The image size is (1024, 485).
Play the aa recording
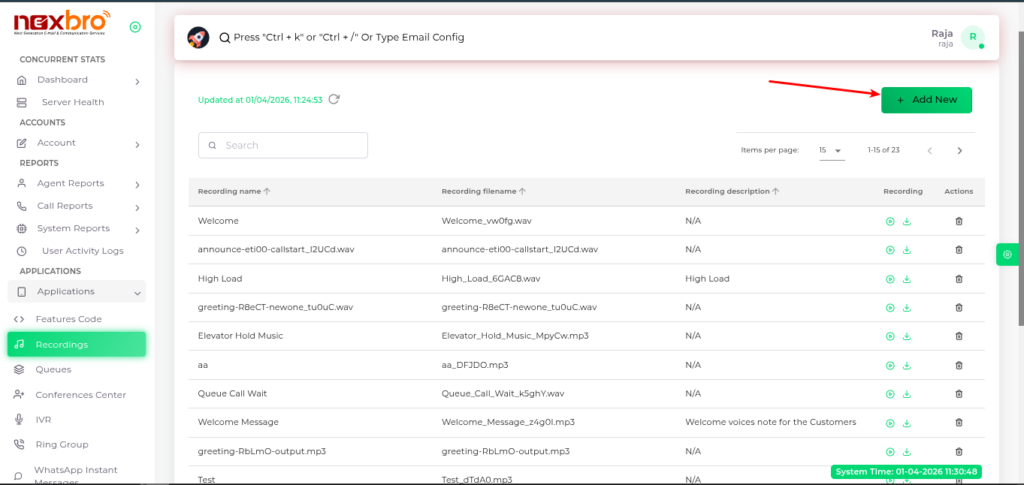[x=889, y=365]
